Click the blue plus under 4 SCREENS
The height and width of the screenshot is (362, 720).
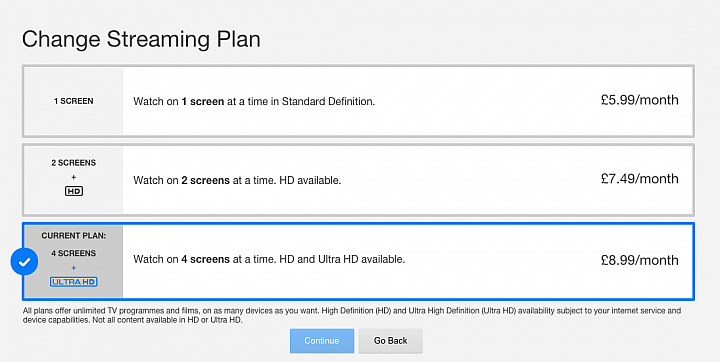[x=74, y=268]
